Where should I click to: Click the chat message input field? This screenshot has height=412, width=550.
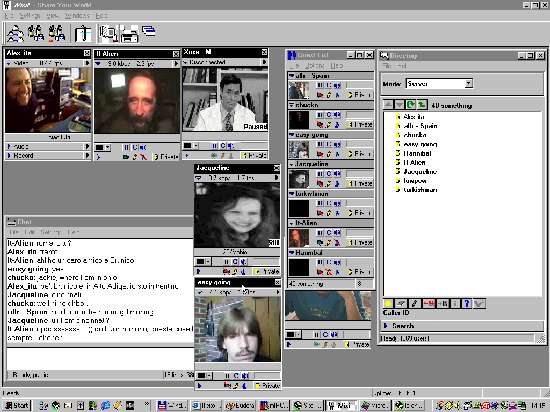click(100, 358)
